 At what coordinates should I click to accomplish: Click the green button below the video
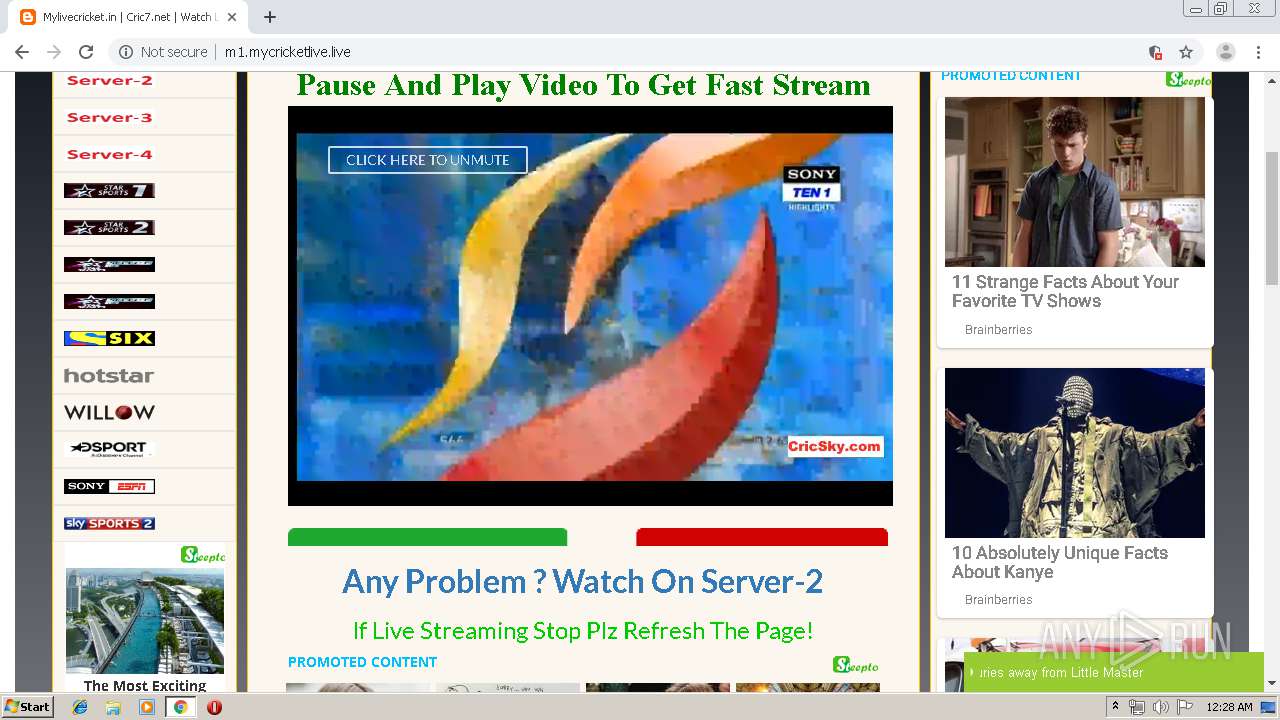click(x=427, y=537)
